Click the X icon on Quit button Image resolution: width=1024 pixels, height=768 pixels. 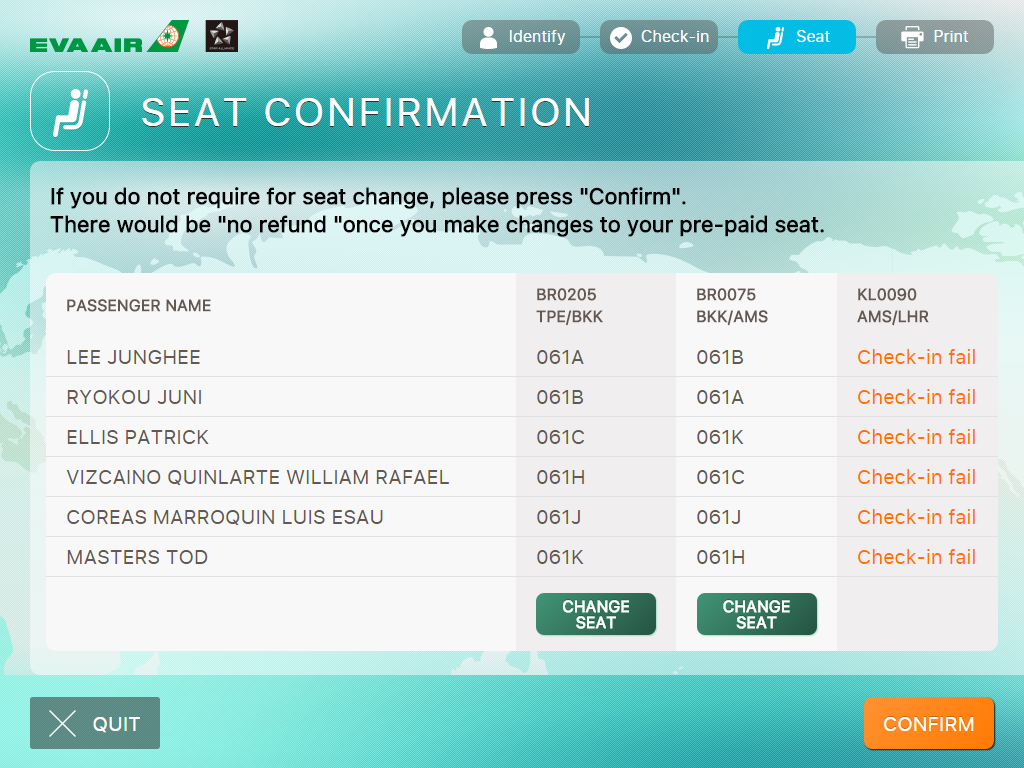point(63,724)
